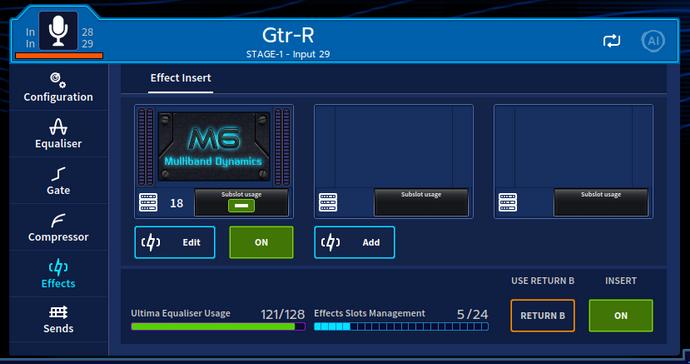Click the Effects Slots Management bar
The height and width of the screenshot is (364, 690).
(x=401, y=327)
